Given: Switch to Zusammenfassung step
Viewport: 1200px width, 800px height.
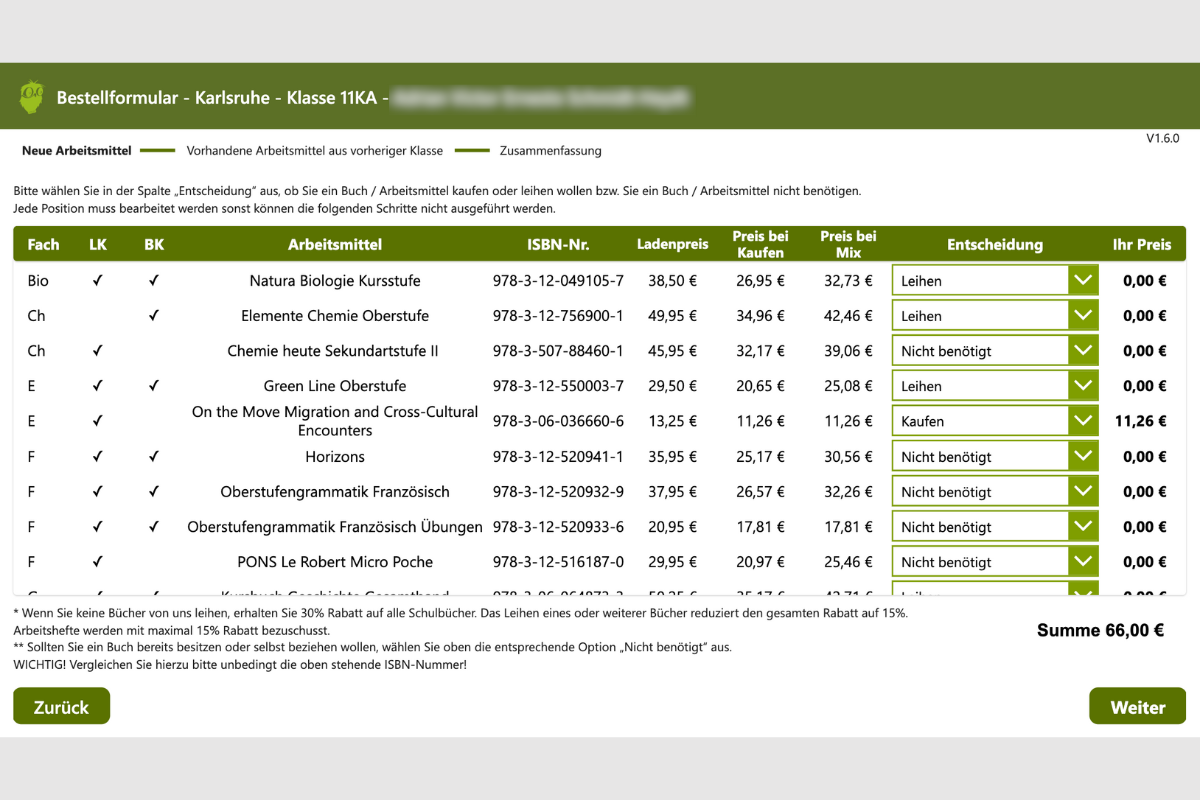Looking at the screenshot, I should point(550,151).
